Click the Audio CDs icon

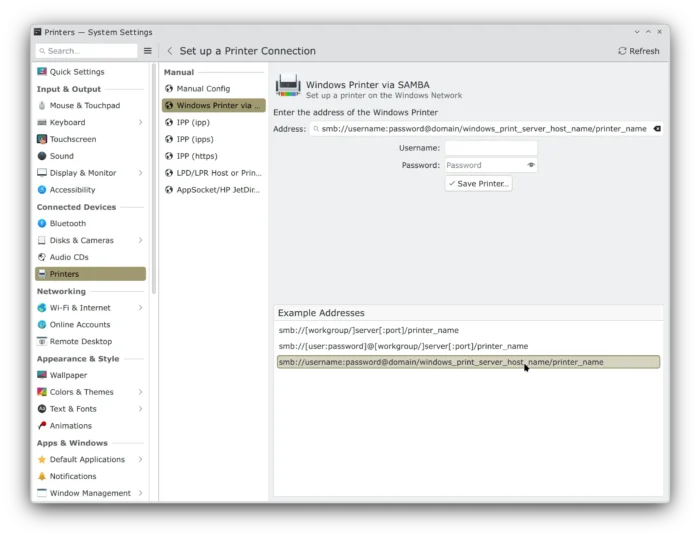(42, 257)
